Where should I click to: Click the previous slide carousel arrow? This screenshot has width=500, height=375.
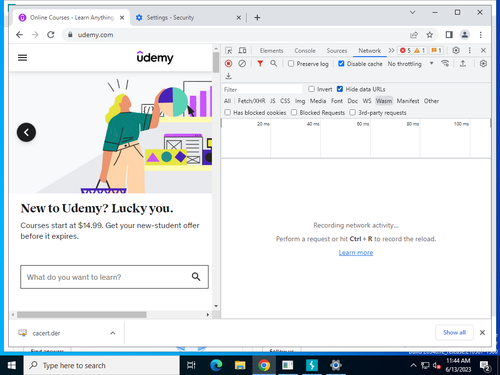[26, 132]
